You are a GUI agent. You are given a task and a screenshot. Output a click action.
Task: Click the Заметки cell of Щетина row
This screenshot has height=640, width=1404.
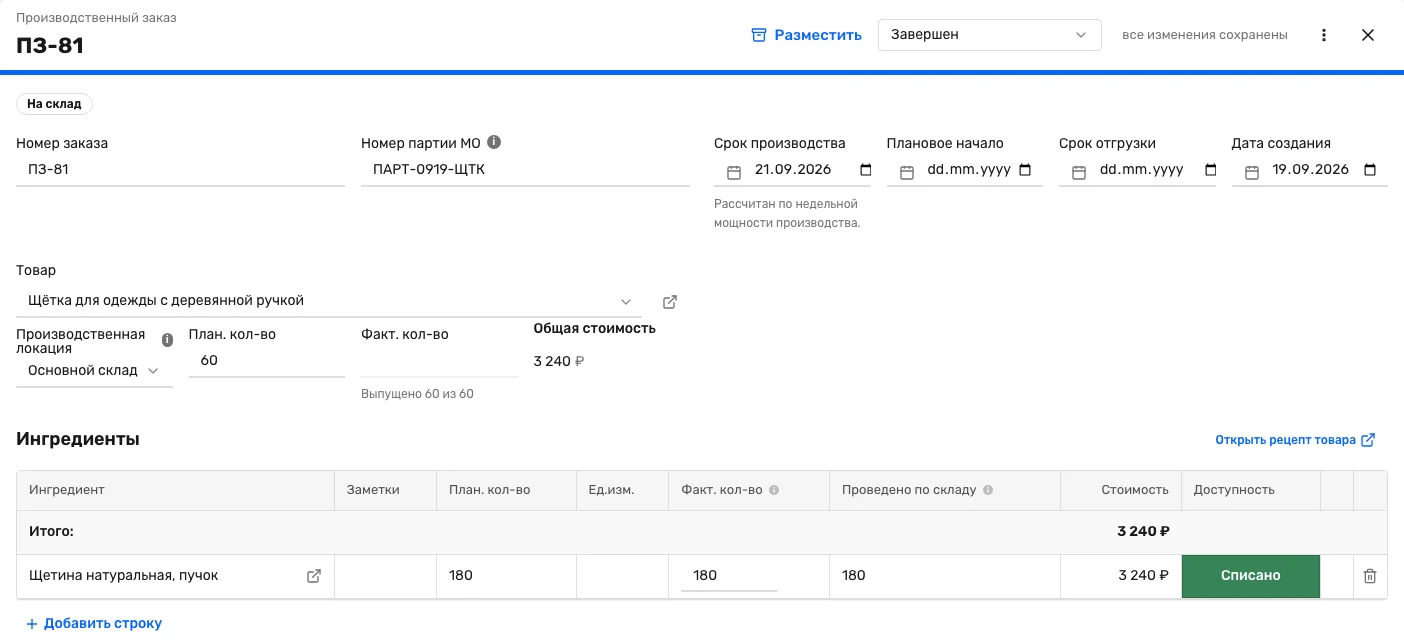click(385, 576)
